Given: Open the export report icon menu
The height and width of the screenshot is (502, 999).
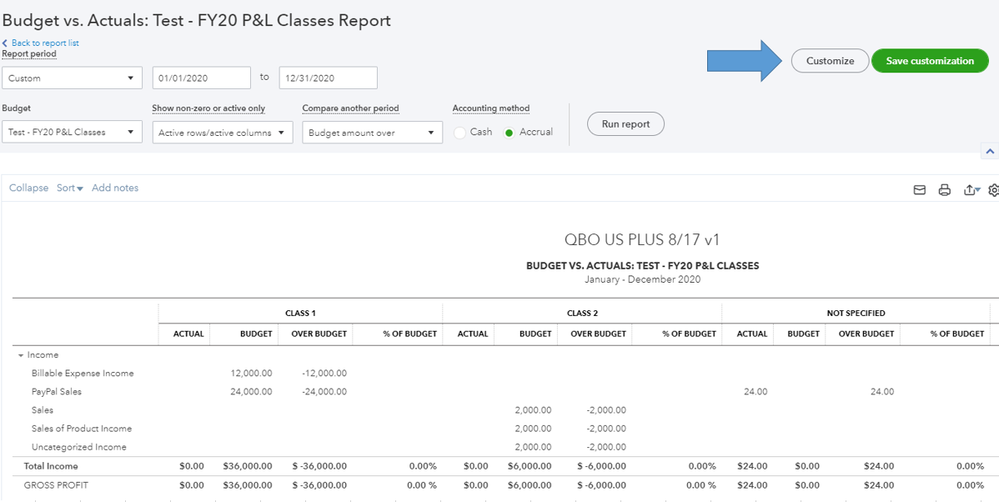Looking at the screenshot, I should tap(970, 190).
